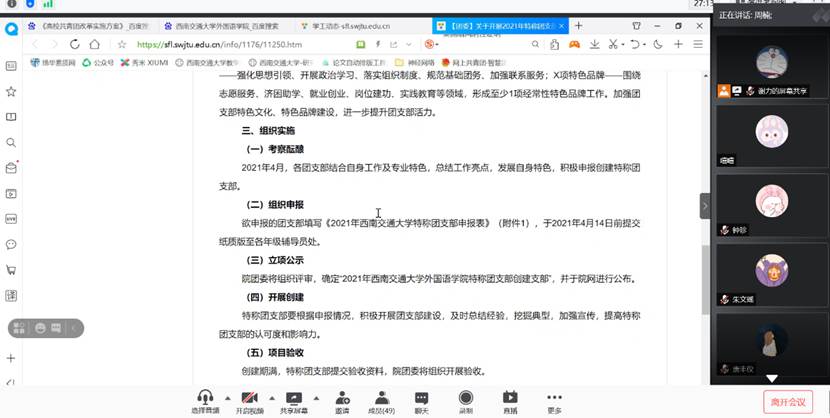The width and height of the screenshot is (830, 418).
Task: Open video options arrow beside 开启视频
Action: 272,398
